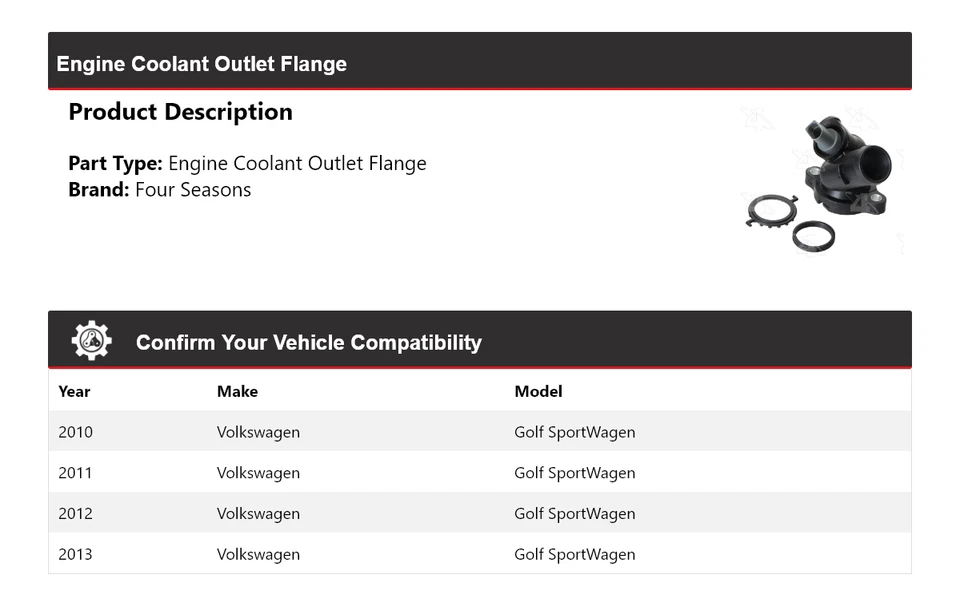Select the 2013 year cell
Screen dimensions: 960x606
click(75, 554)
